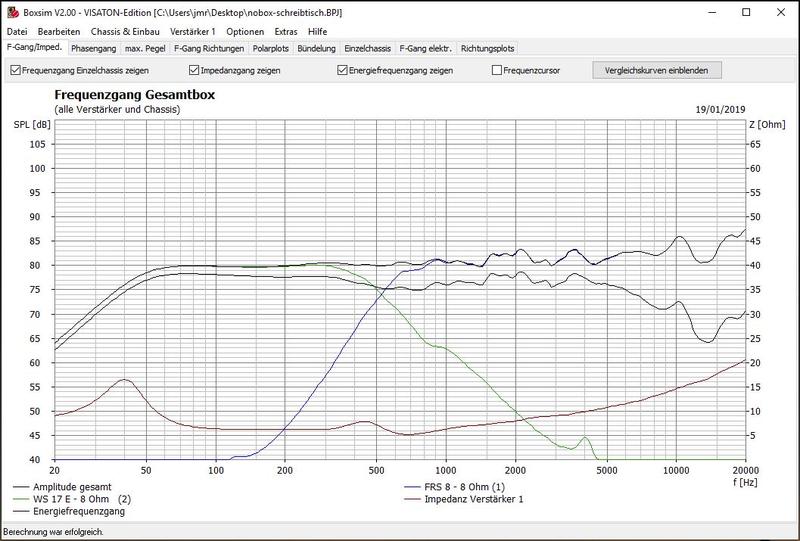Click the Boxsim app icon in title bar
Viewport: 800px width, 541px height.
[11, 12]
